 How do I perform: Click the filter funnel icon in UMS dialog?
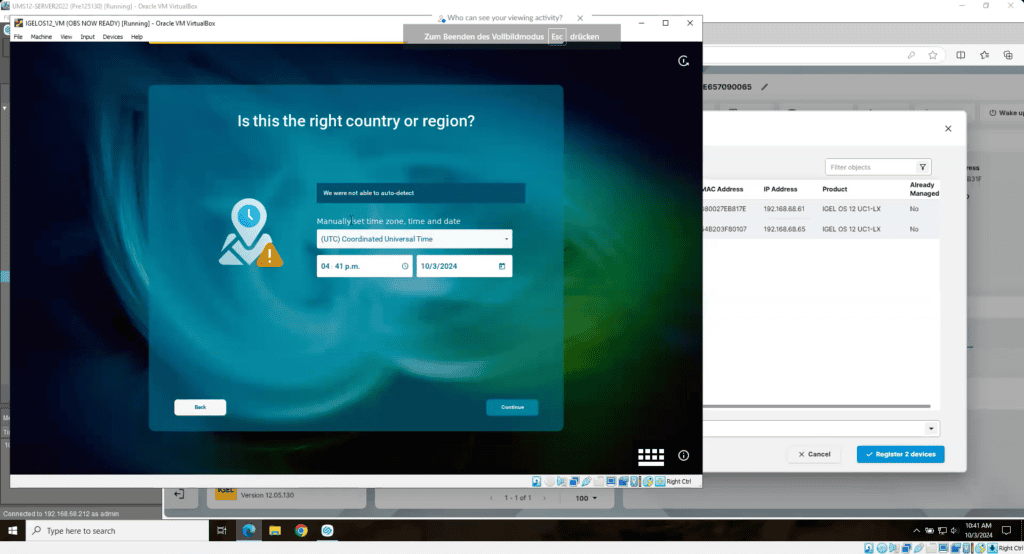click(922, 167)
